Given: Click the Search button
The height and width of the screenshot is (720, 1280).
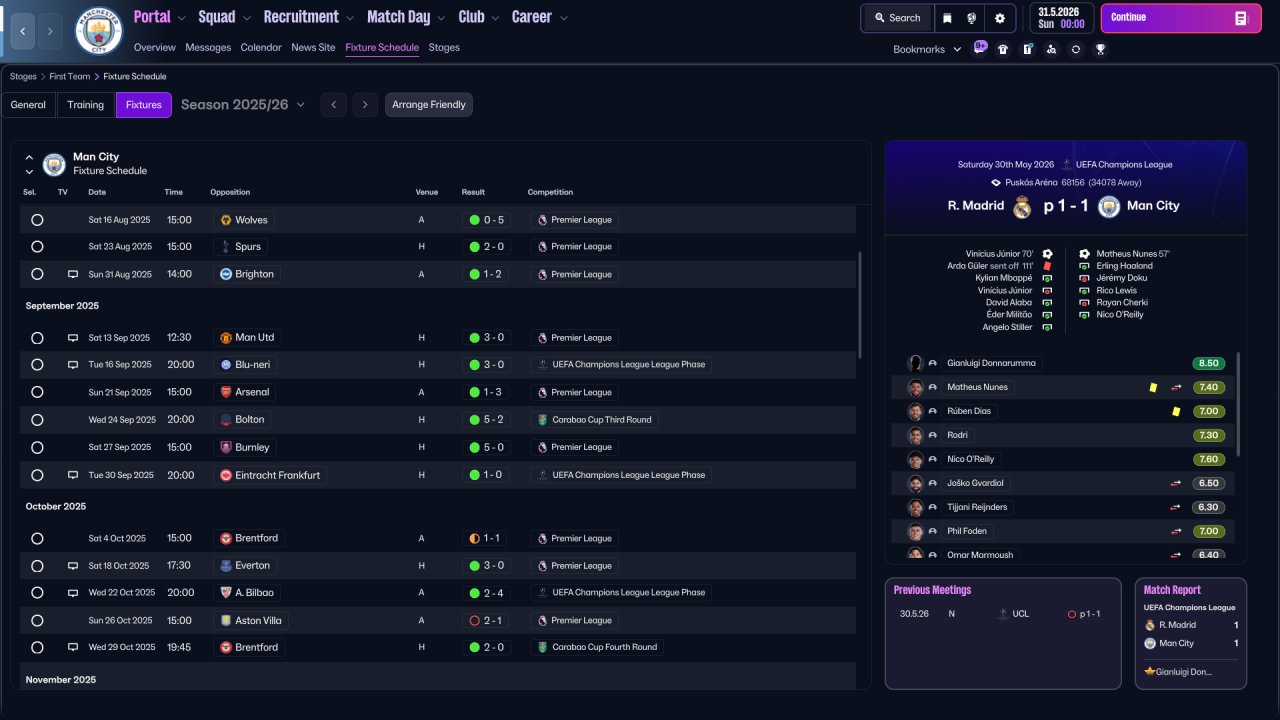Looking at the screenshot, I should point(897,18).
